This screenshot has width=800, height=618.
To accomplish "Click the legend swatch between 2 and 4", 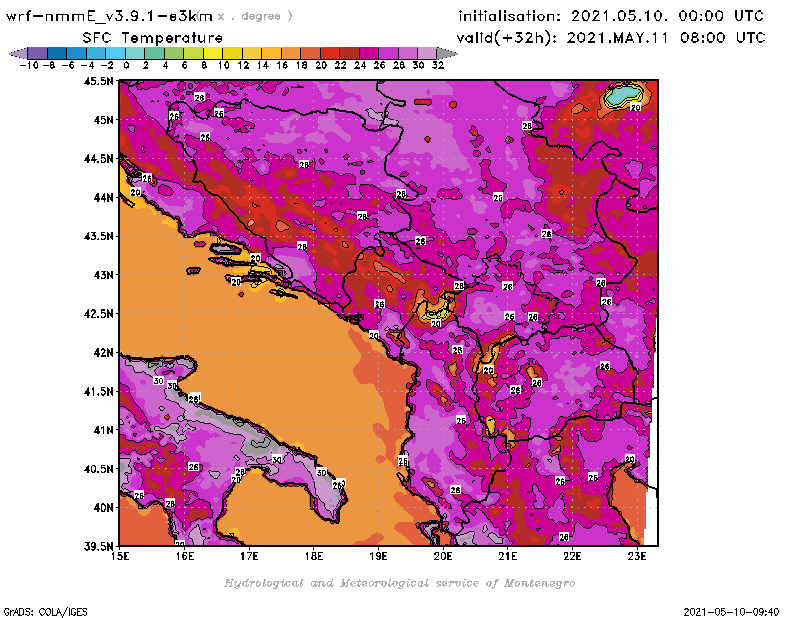I will tap(155, 53).
